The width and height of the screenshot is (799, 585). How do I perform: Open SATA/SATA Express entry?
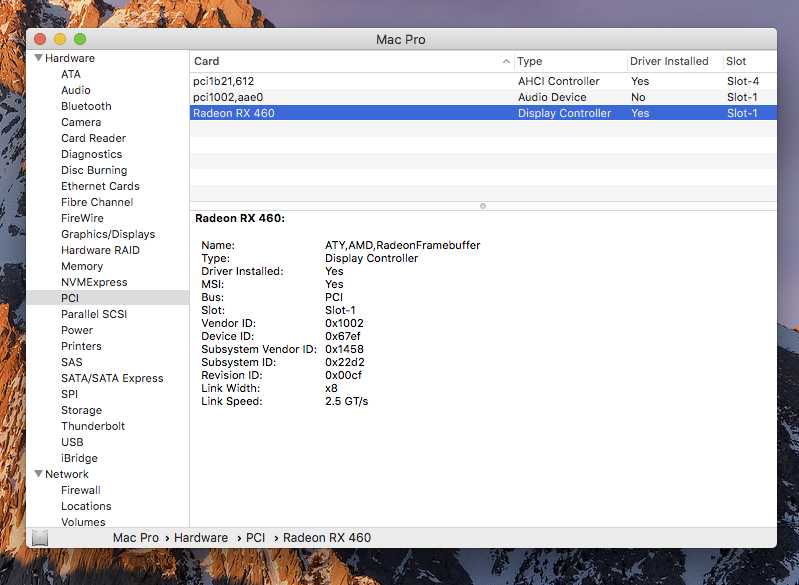pyautogui.click(x=112, y=378)
